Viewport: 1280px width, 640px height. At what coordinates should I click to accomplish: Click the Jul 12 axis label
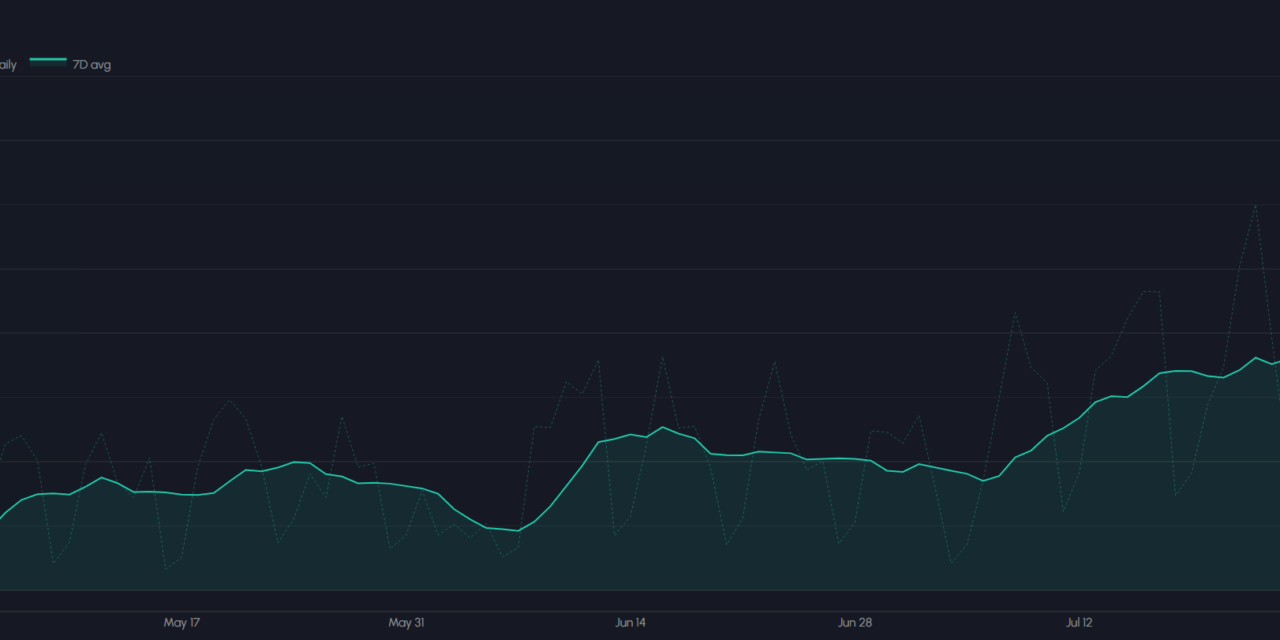tap(1079, 622)
